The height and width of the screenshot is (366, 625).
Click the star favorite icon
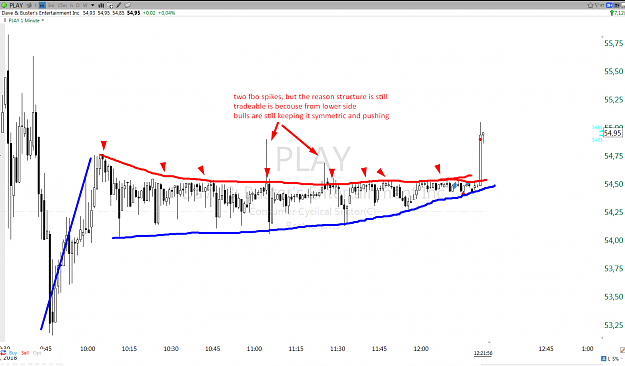(x=590, y=5)
